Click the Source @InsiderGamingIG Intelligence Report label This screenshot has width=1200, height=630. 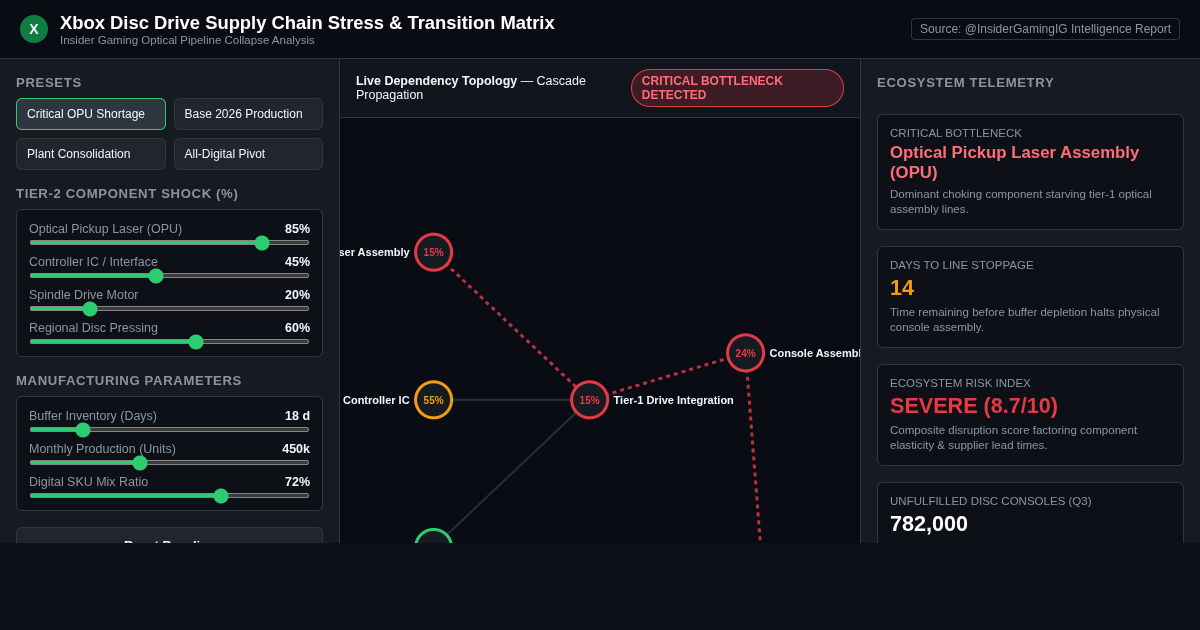(x=1045, y=29)
